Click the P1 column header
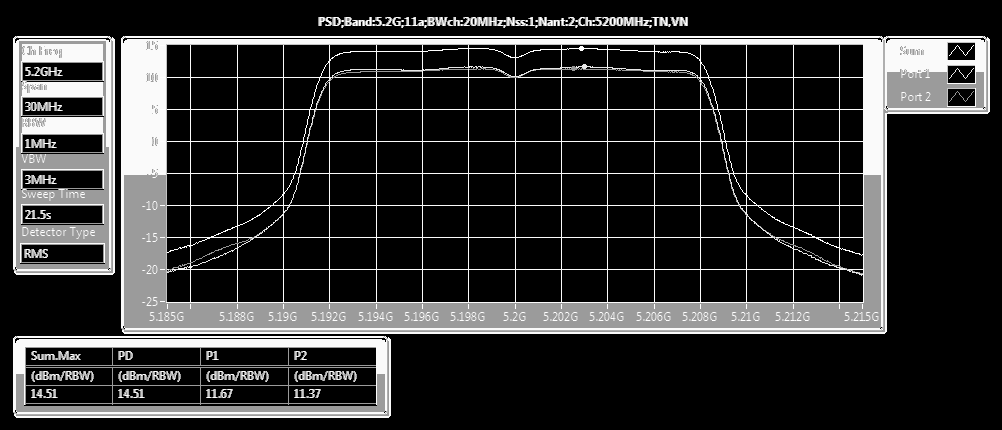 tap(244, 357)
